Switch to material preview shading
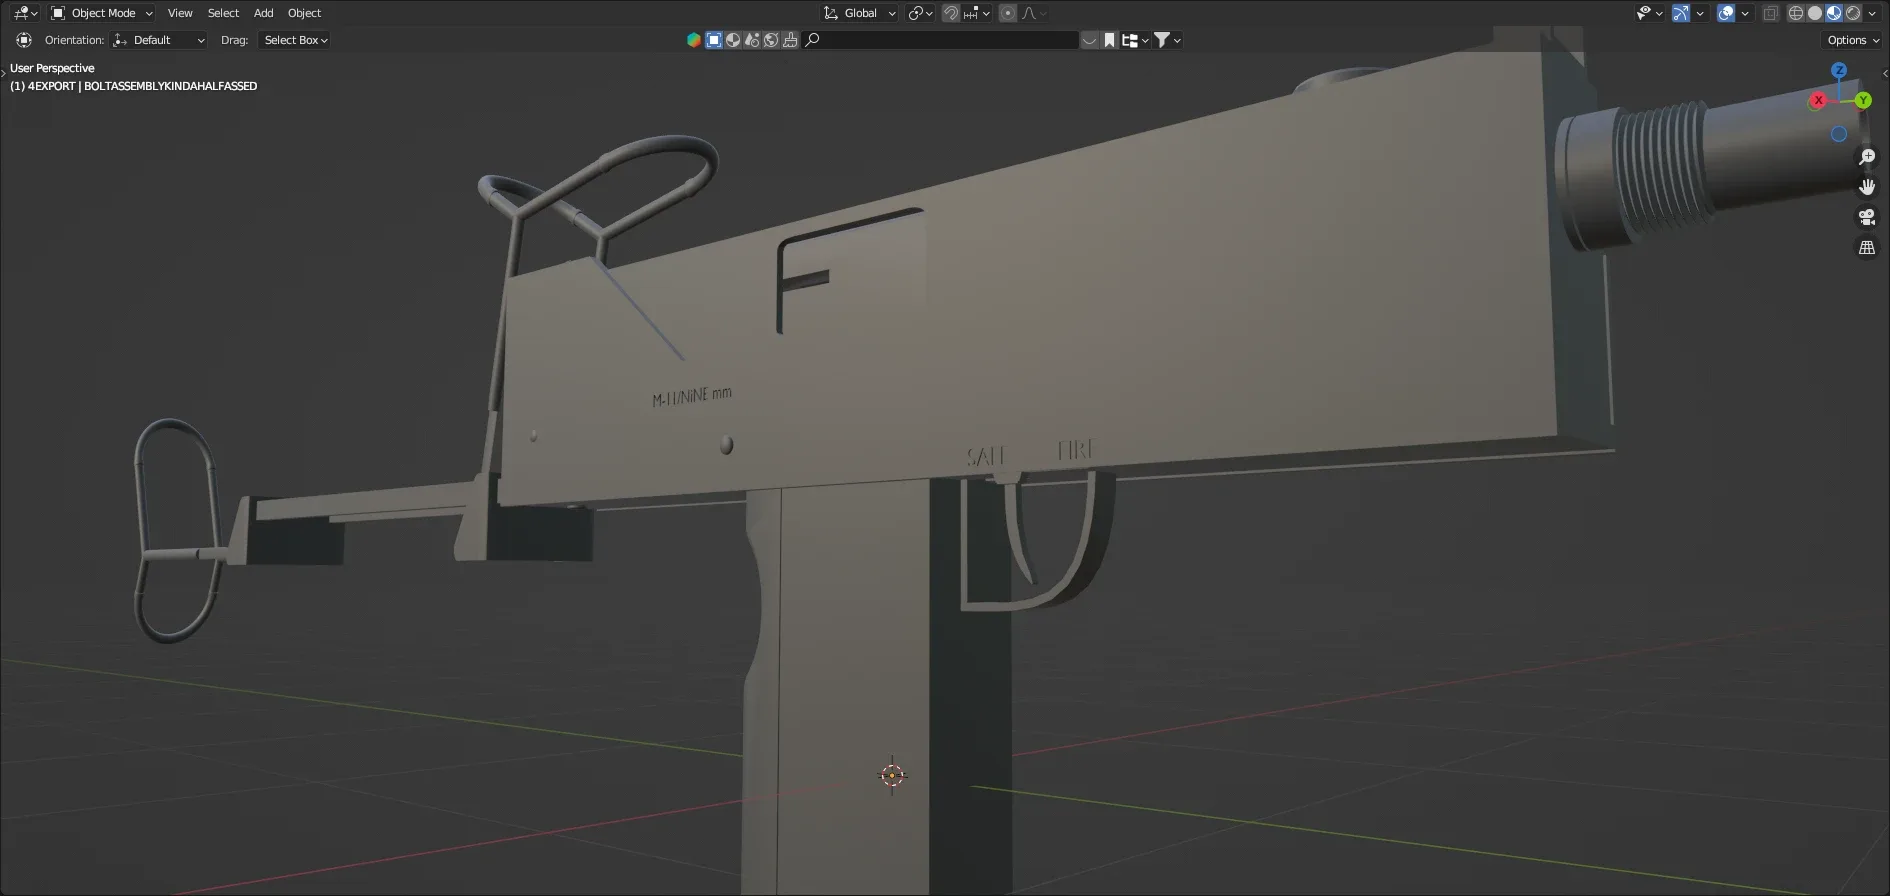Screen dimensions: 1890x896 (x=1834, y=13)
